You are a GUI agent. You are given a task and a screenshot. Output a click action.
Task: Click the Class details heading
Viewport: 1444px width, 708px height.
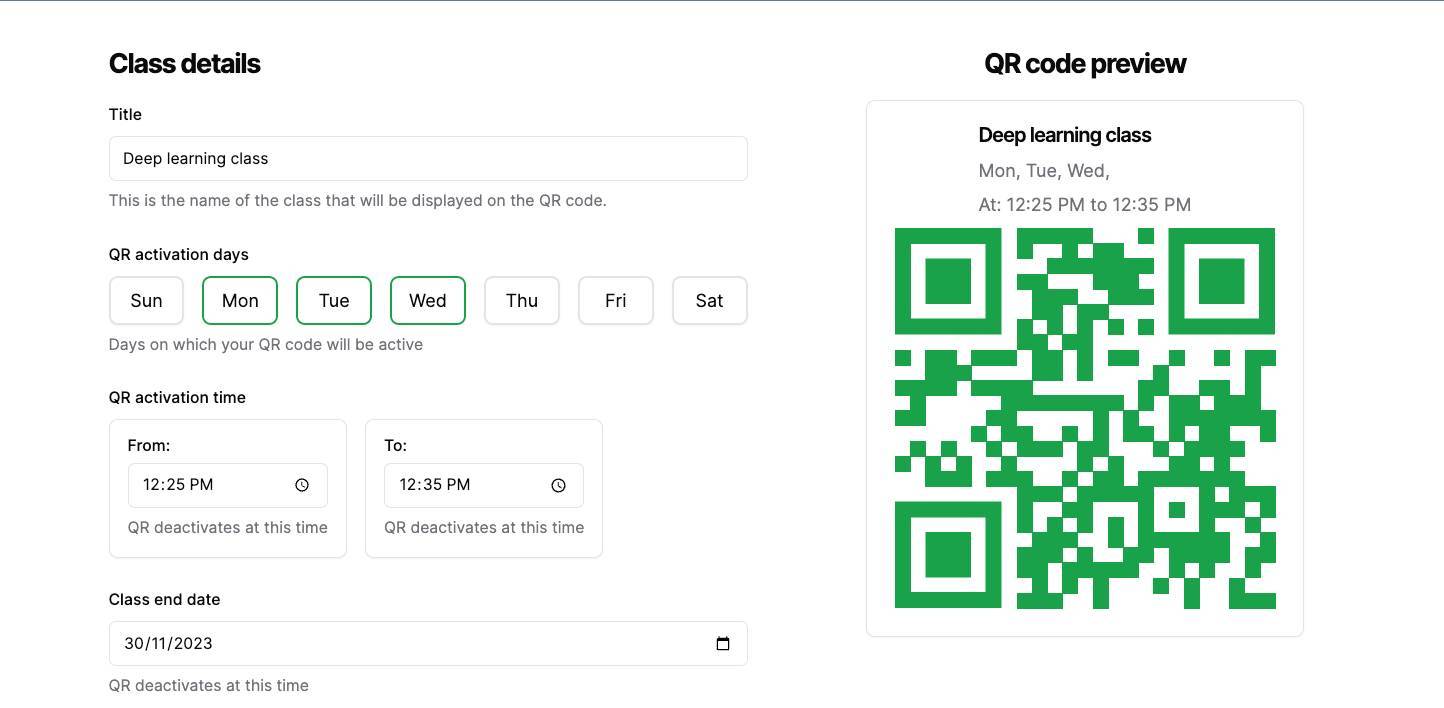point(185,63)
